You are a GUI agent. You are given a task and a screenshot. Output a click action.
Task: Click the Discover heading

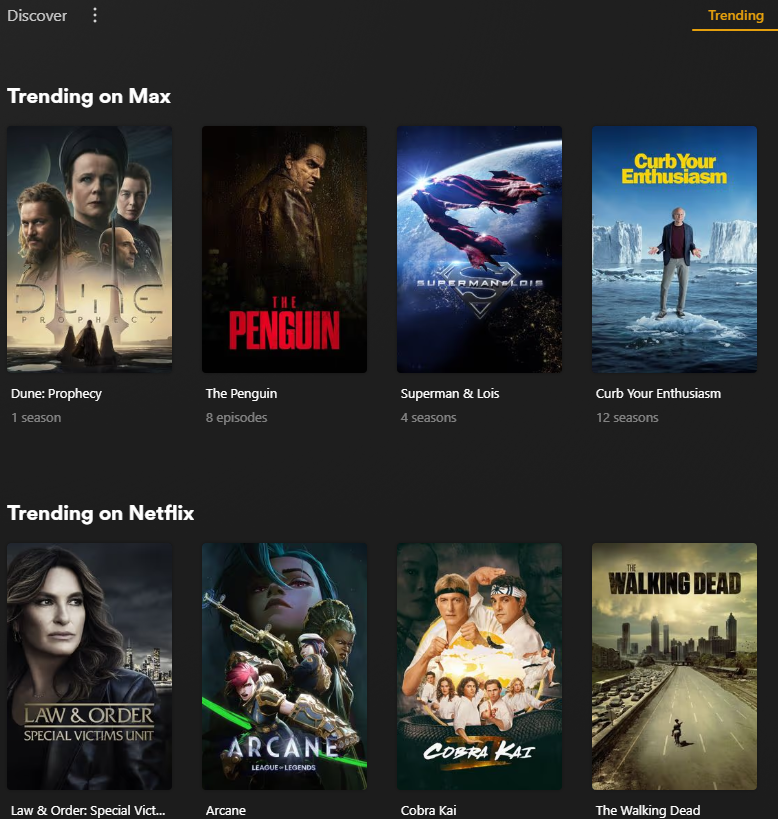click(x=37, y=16)
